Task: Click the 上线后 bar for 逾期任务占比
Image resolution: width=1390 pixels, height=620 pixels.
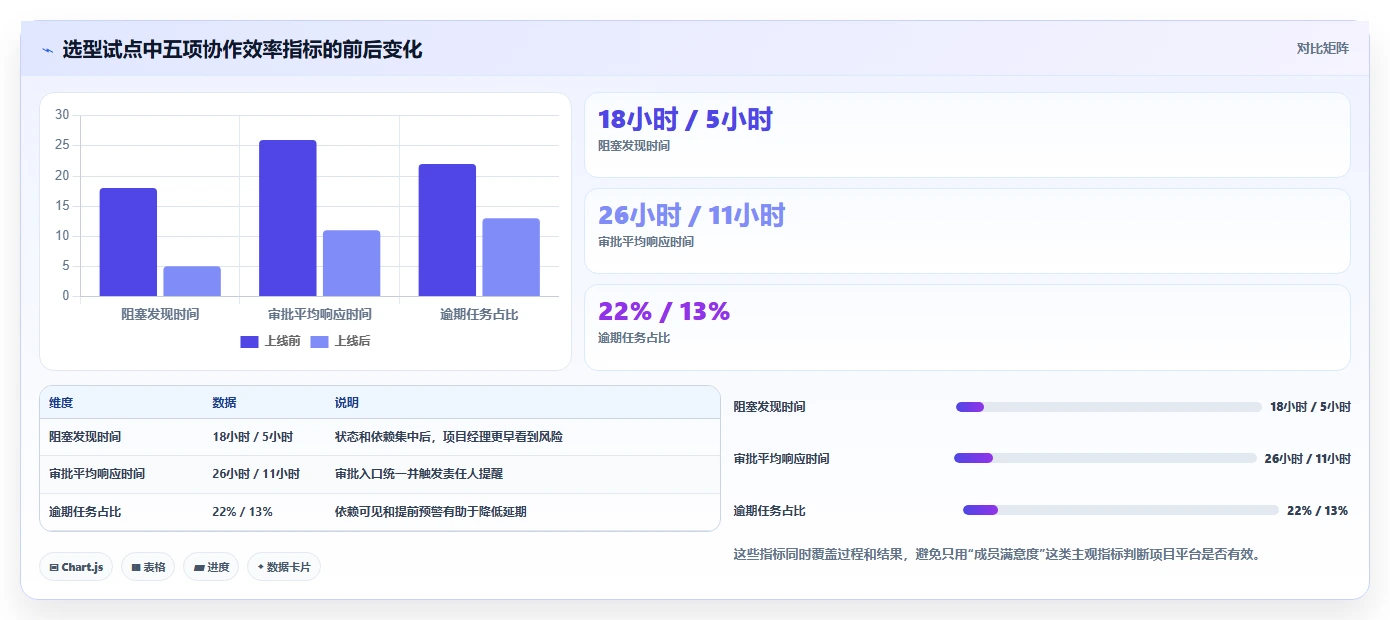Action: coord(511,257)
